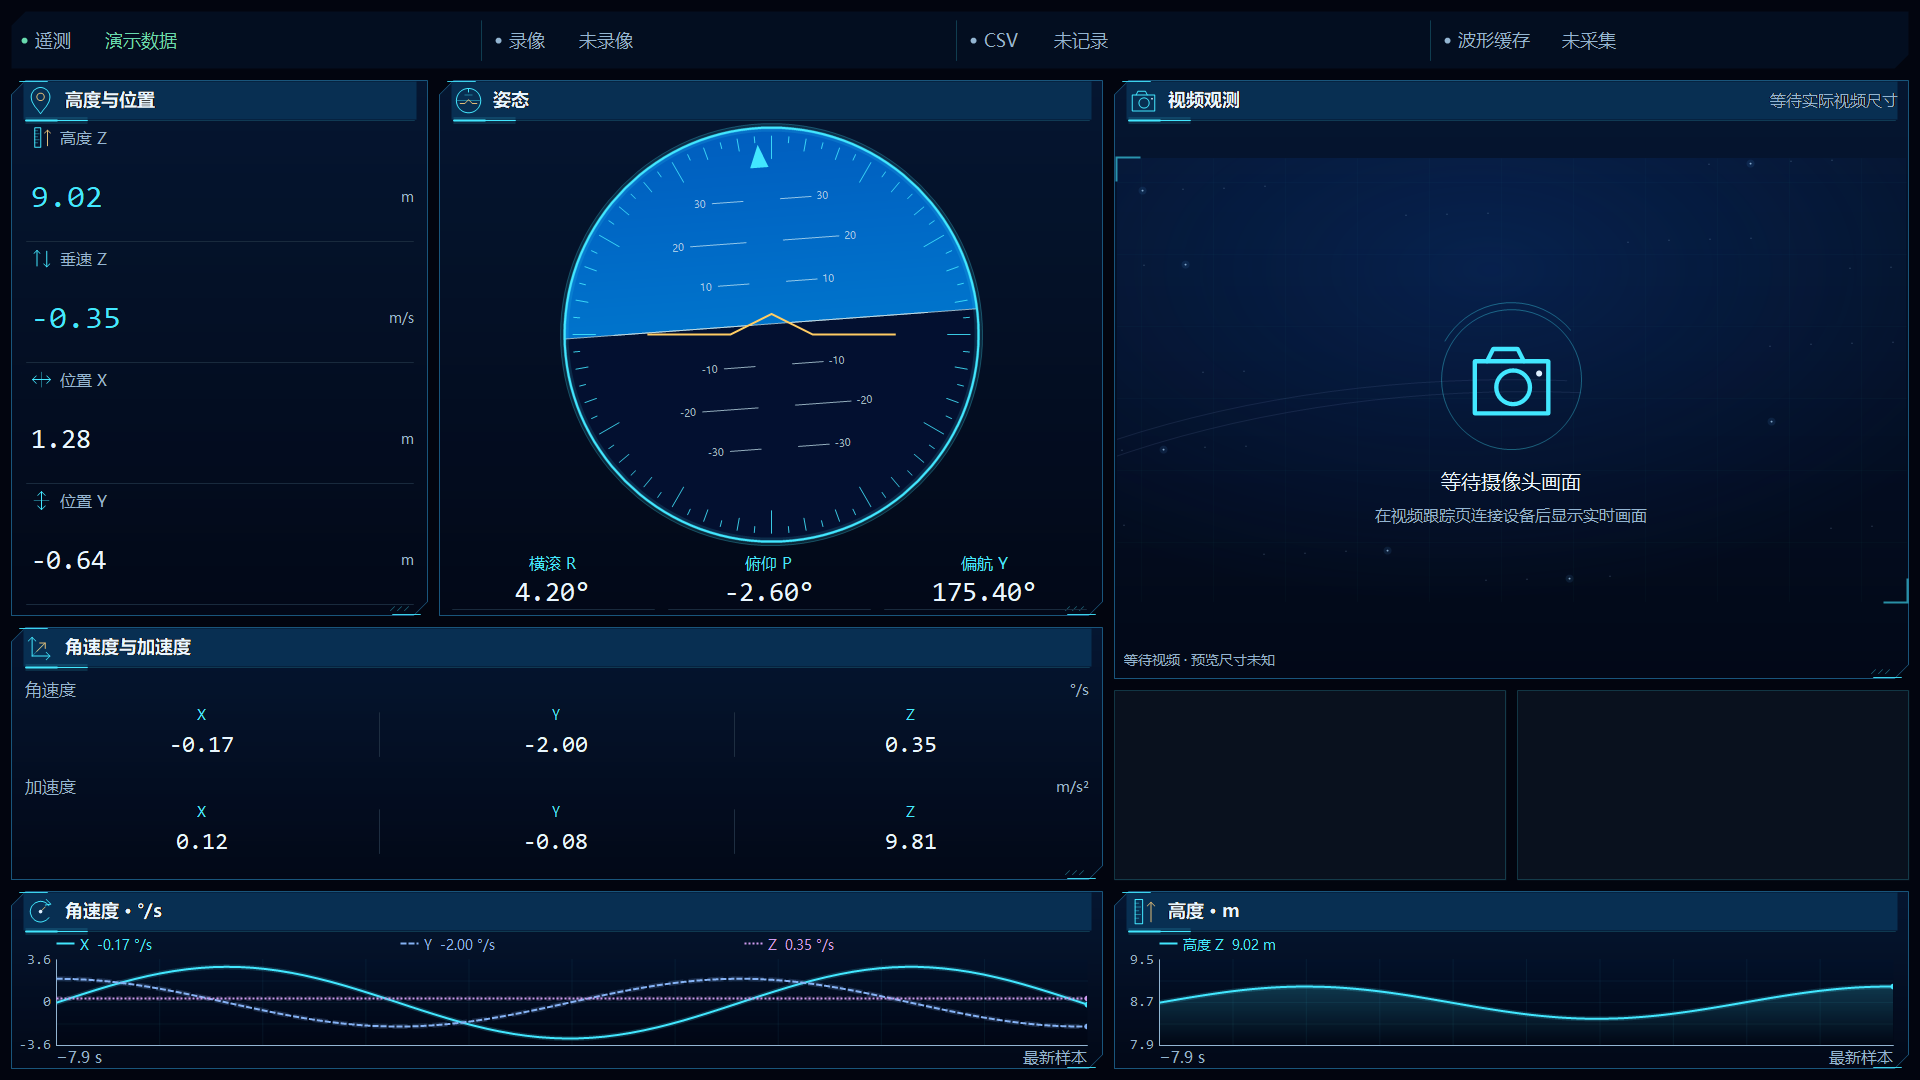Click the height arrow icon beside 高度 Z

click(x=41, y=138)
